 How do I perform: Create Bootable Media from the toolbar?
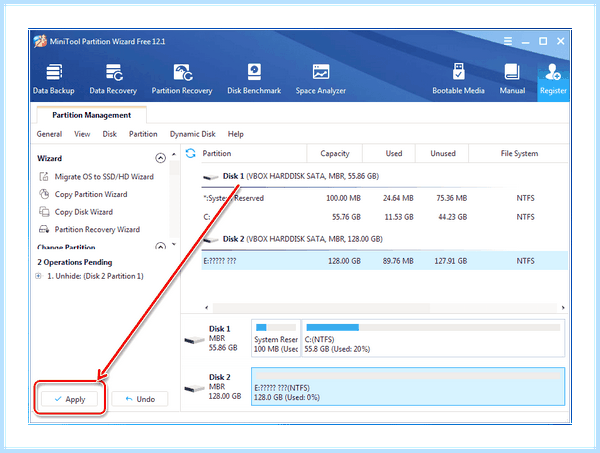point(458,79)
